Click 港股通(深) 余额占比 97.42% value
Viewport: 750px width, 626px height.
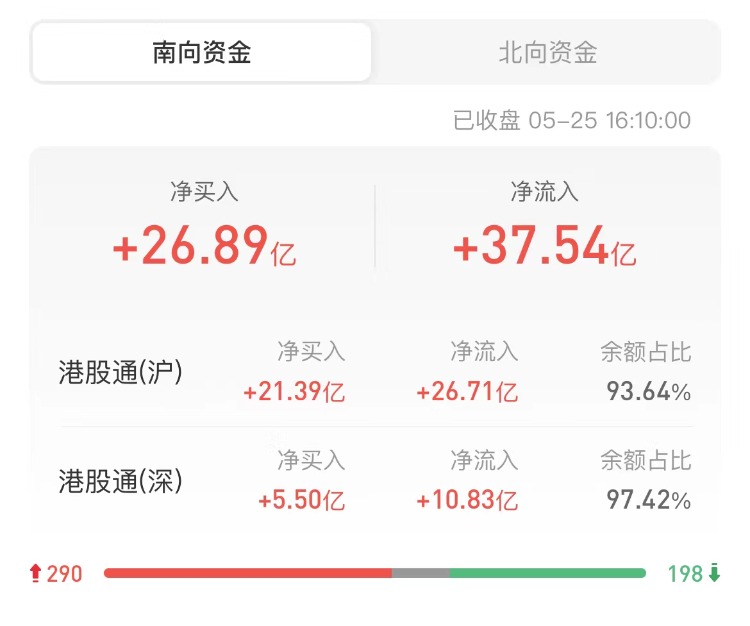pos(649,500)
